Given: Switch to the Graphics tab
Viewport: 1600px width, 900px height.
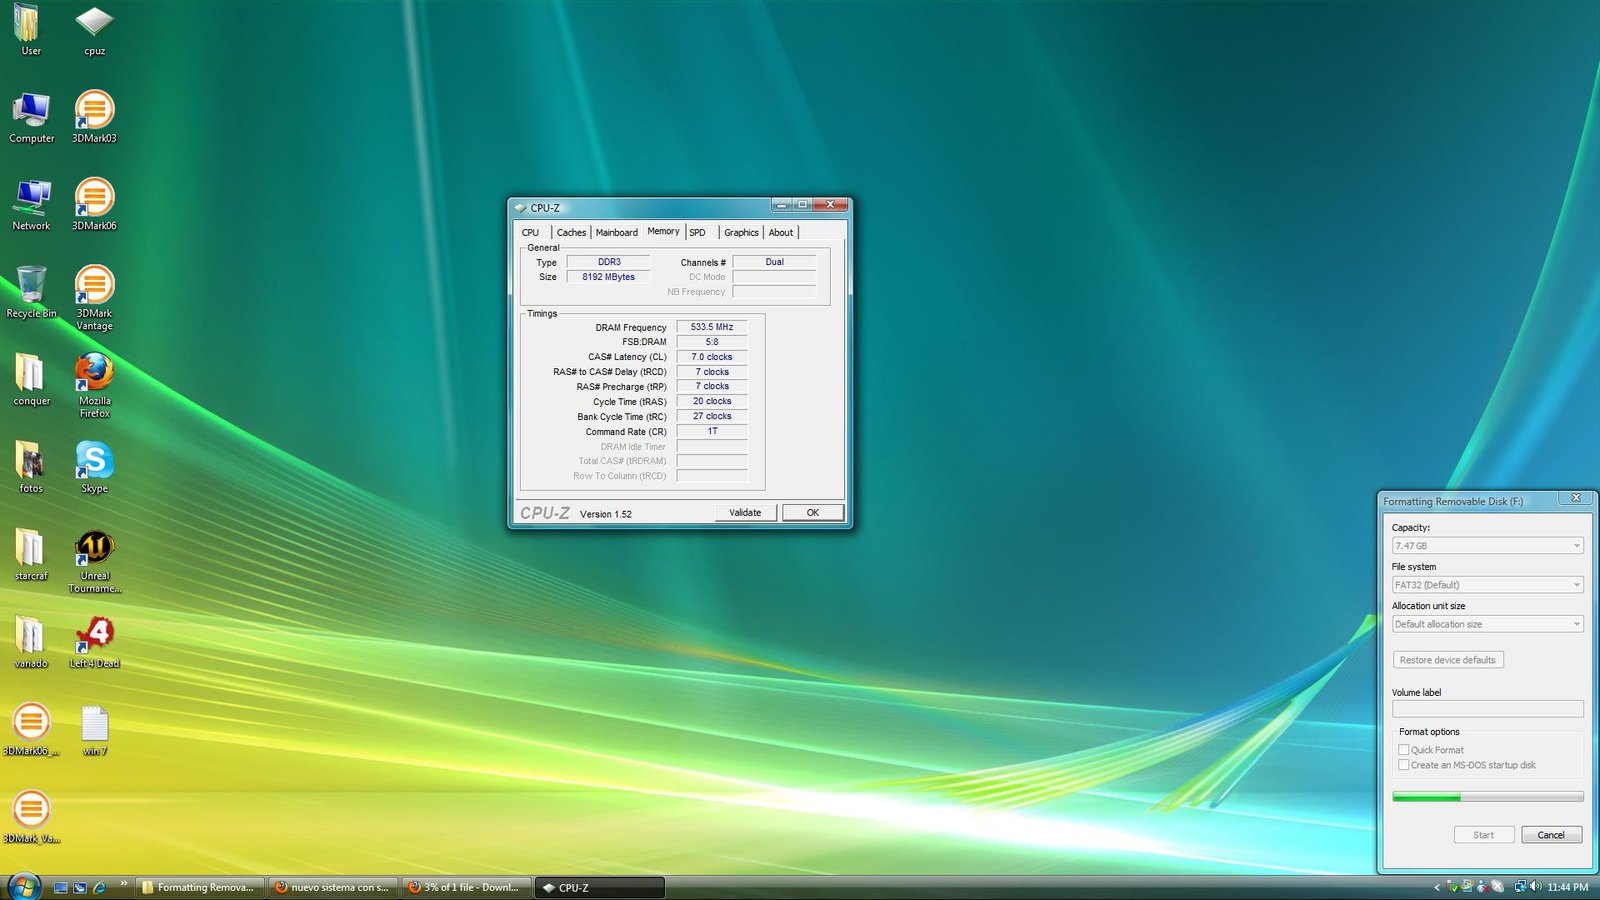Looking at the screenshot, I should (741, 233).
